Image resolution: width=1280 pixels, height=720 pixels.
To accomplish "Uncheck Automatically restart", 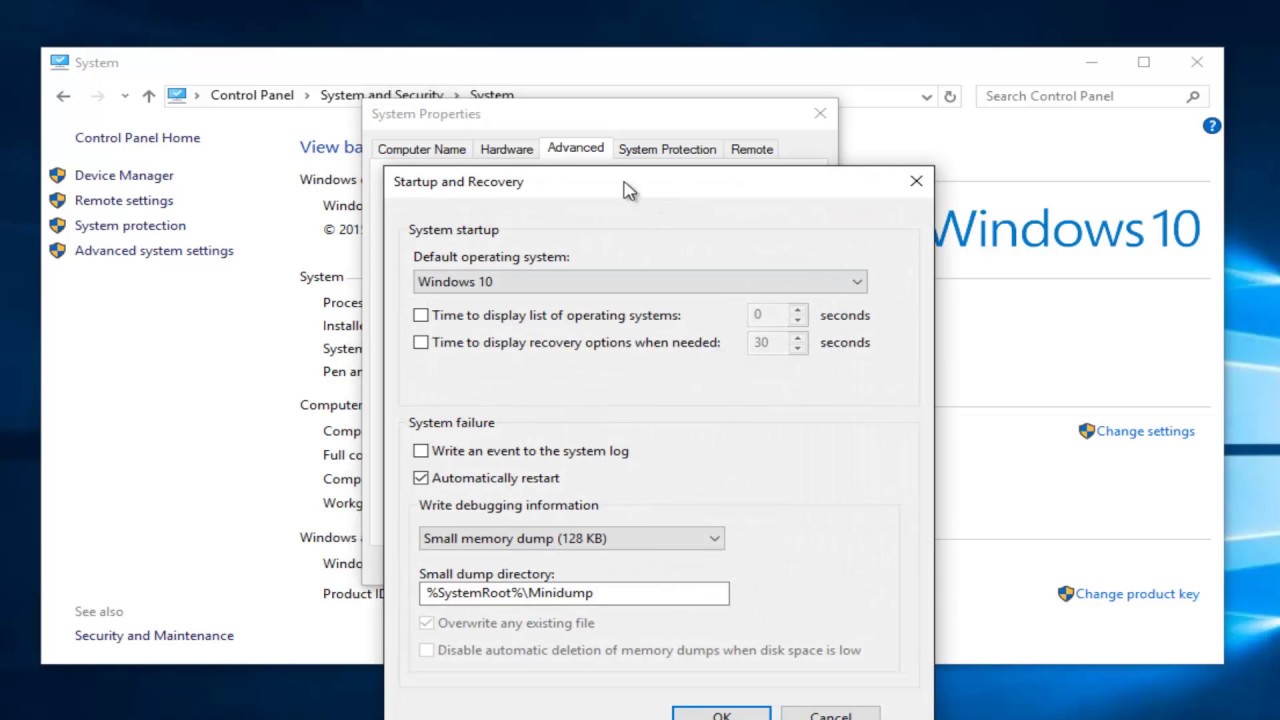I will 421,478.
